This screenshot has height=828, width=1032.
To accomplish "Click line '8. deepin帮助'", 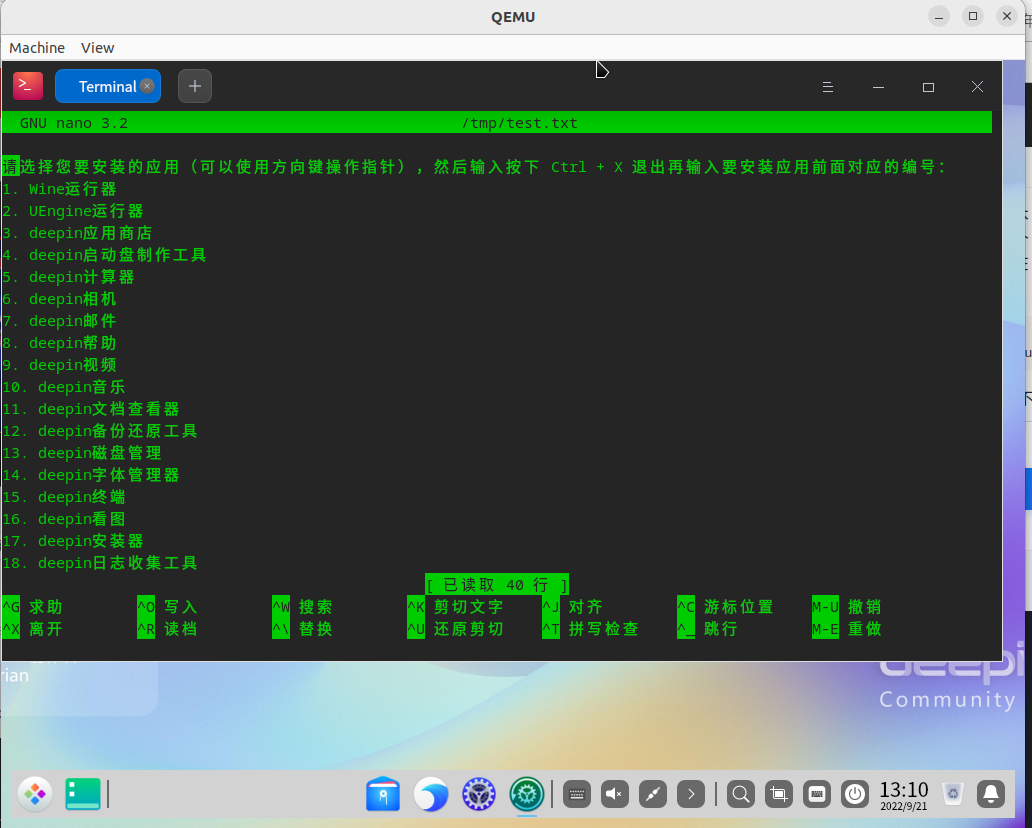I will coord(59,344).
